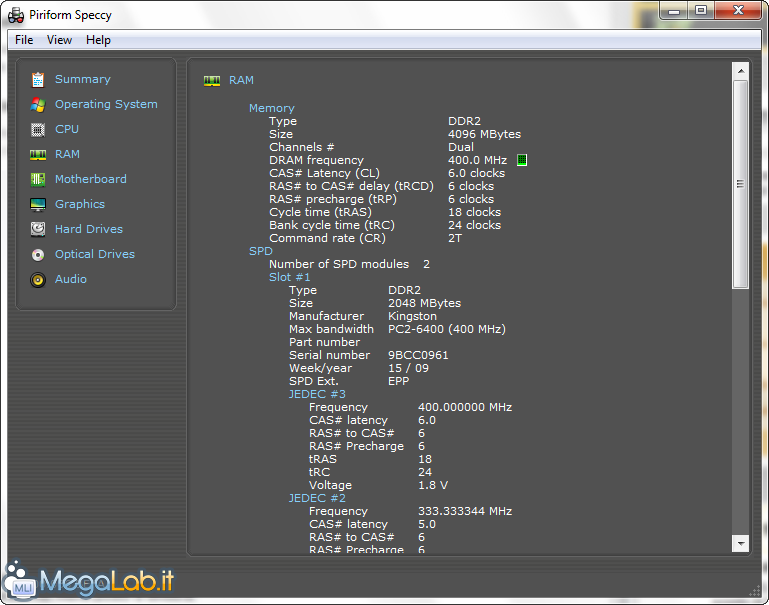The width and height of the screenshot is (769, 605).
Task: Open the Optical Drives section
Action: 95,254
